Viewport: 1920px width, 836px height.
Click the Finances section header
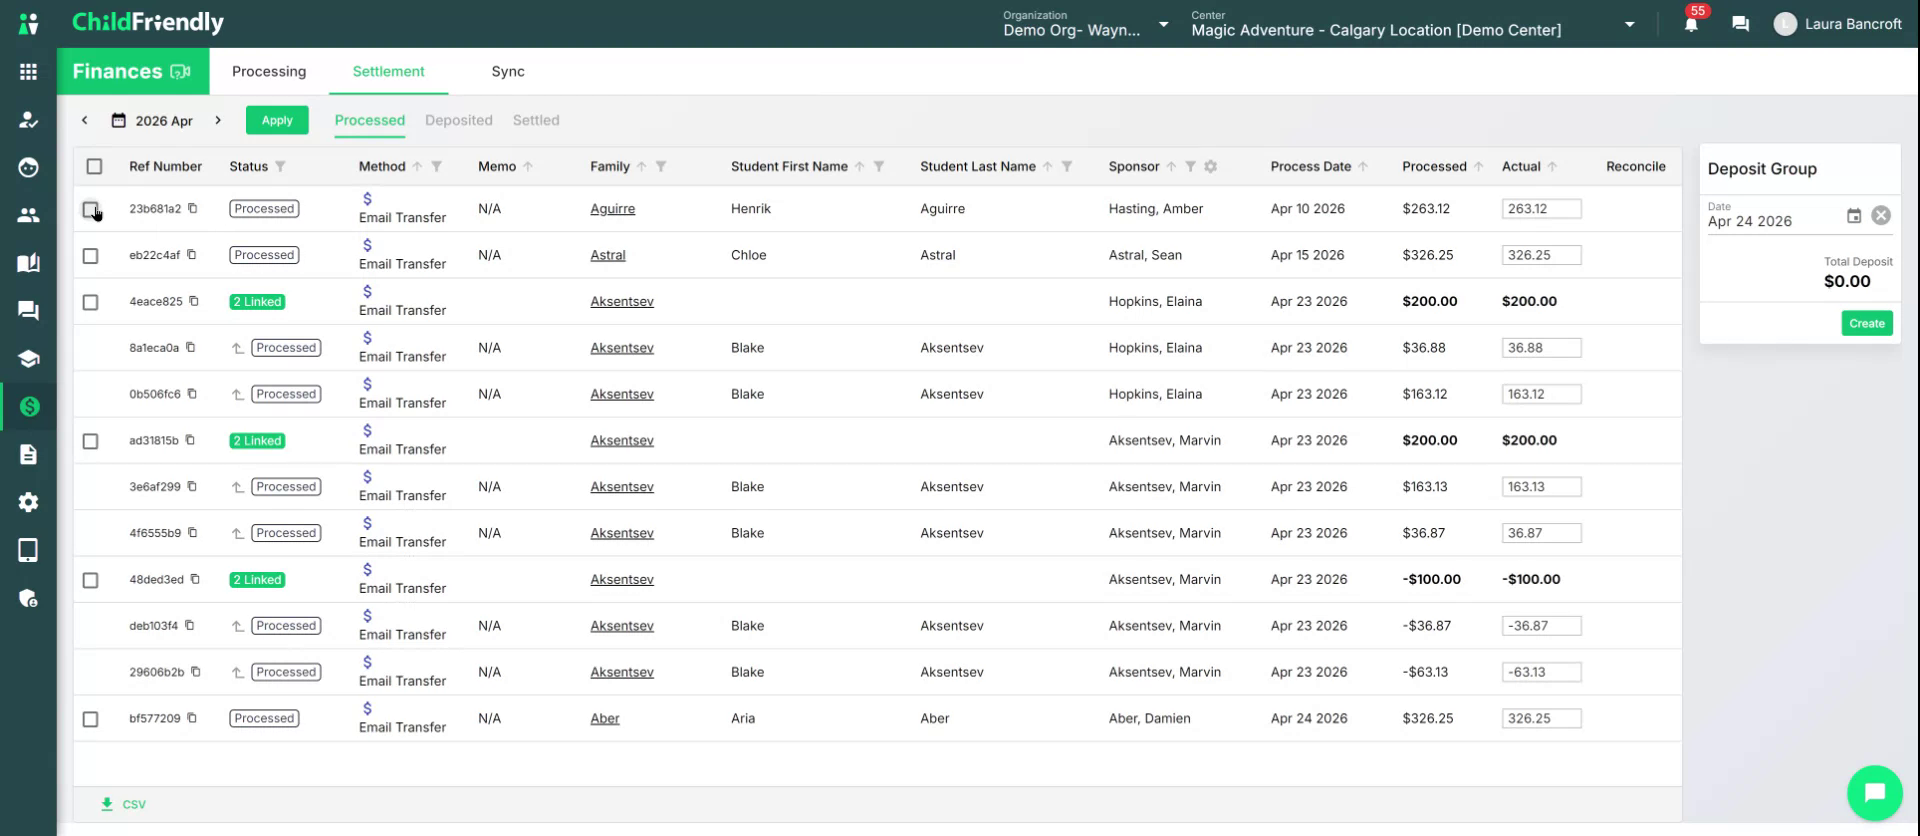132,71
